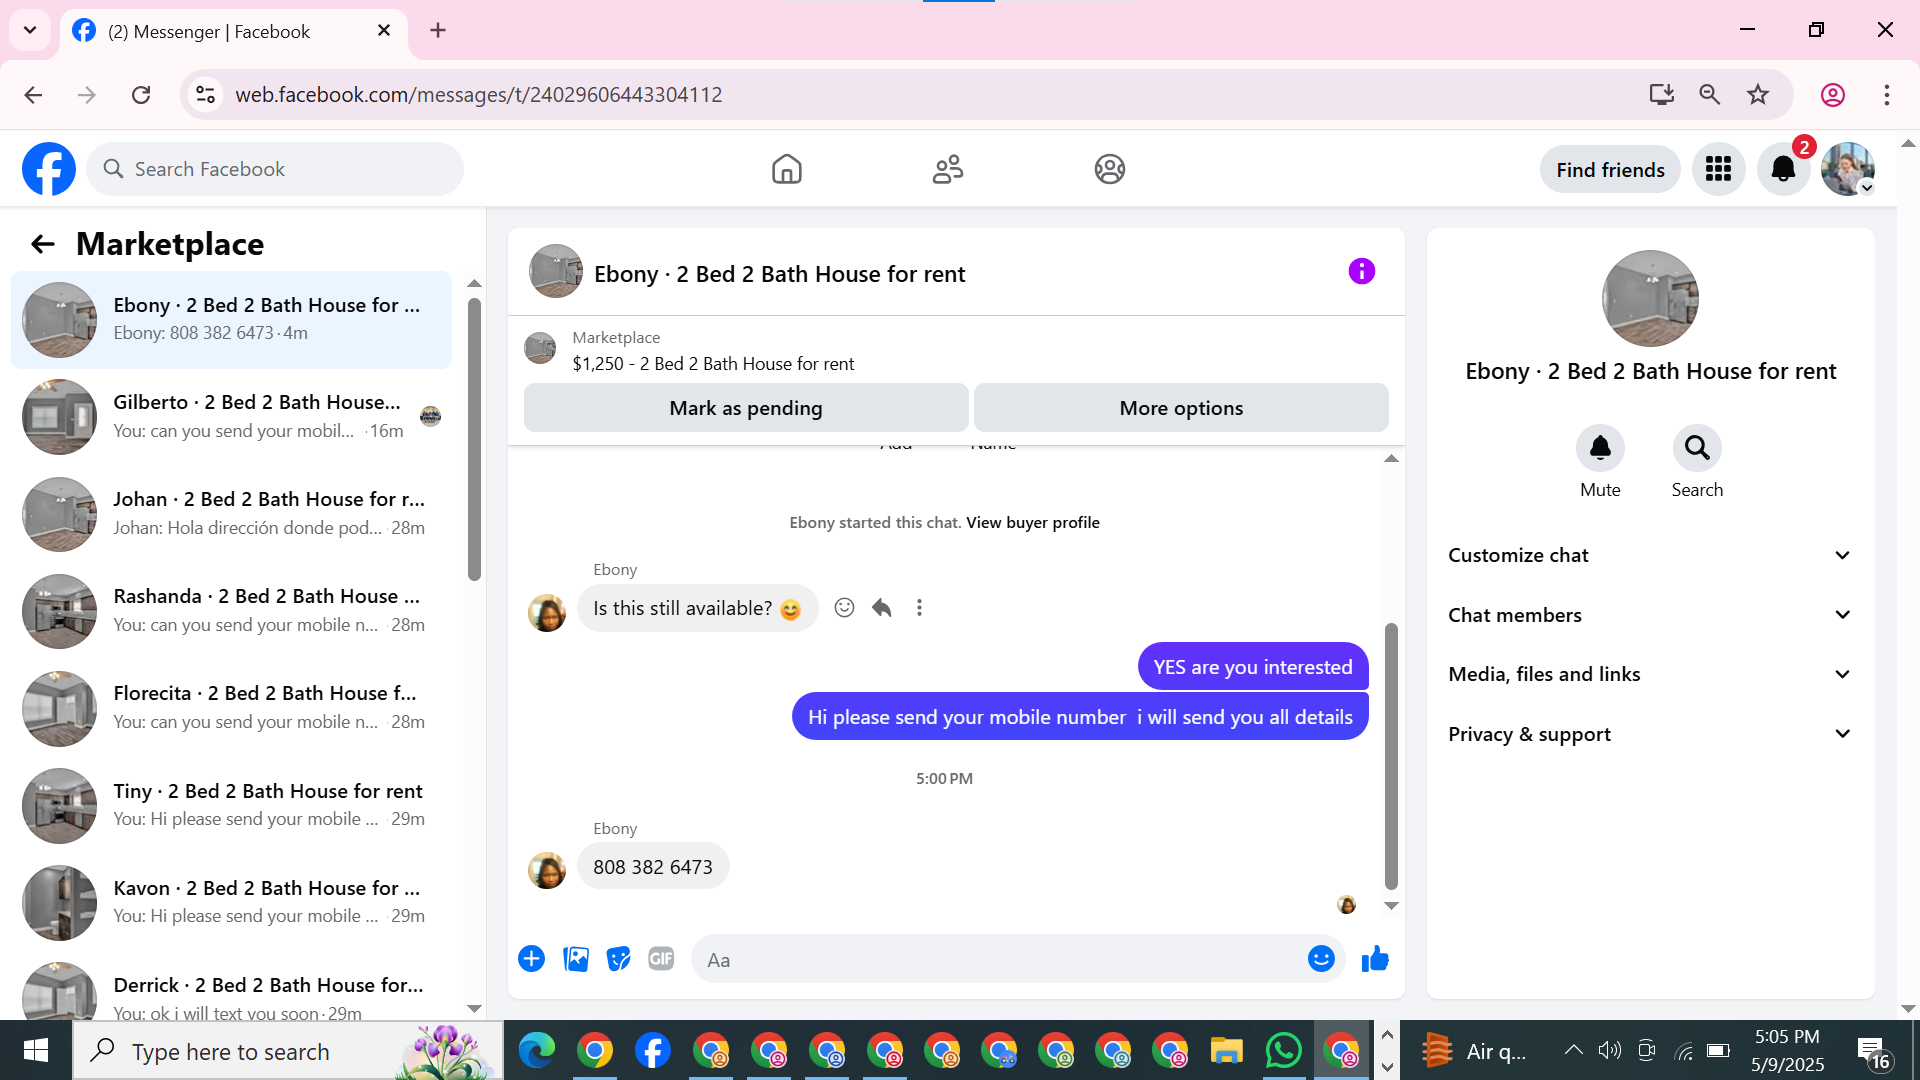The width and height of the screenshot is (1920, 1080).
Task: Reply to 'Is this still available?' message
Action: pyautogui.click(x=881, y=608)
